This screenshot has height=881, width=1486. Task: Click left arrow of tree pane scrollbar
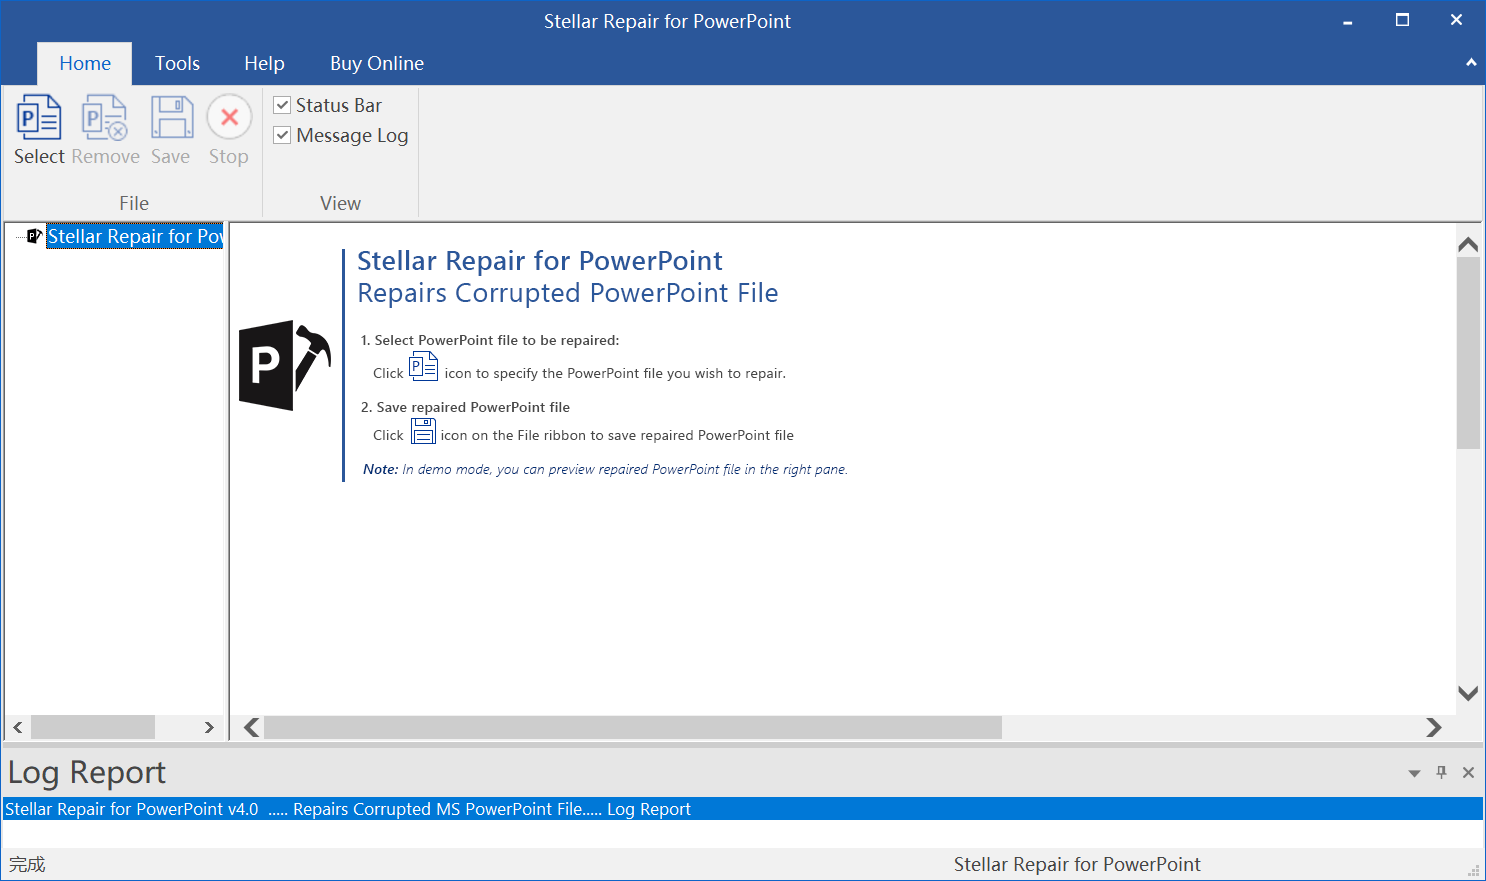pyautogui.click(x=18, y=727)
